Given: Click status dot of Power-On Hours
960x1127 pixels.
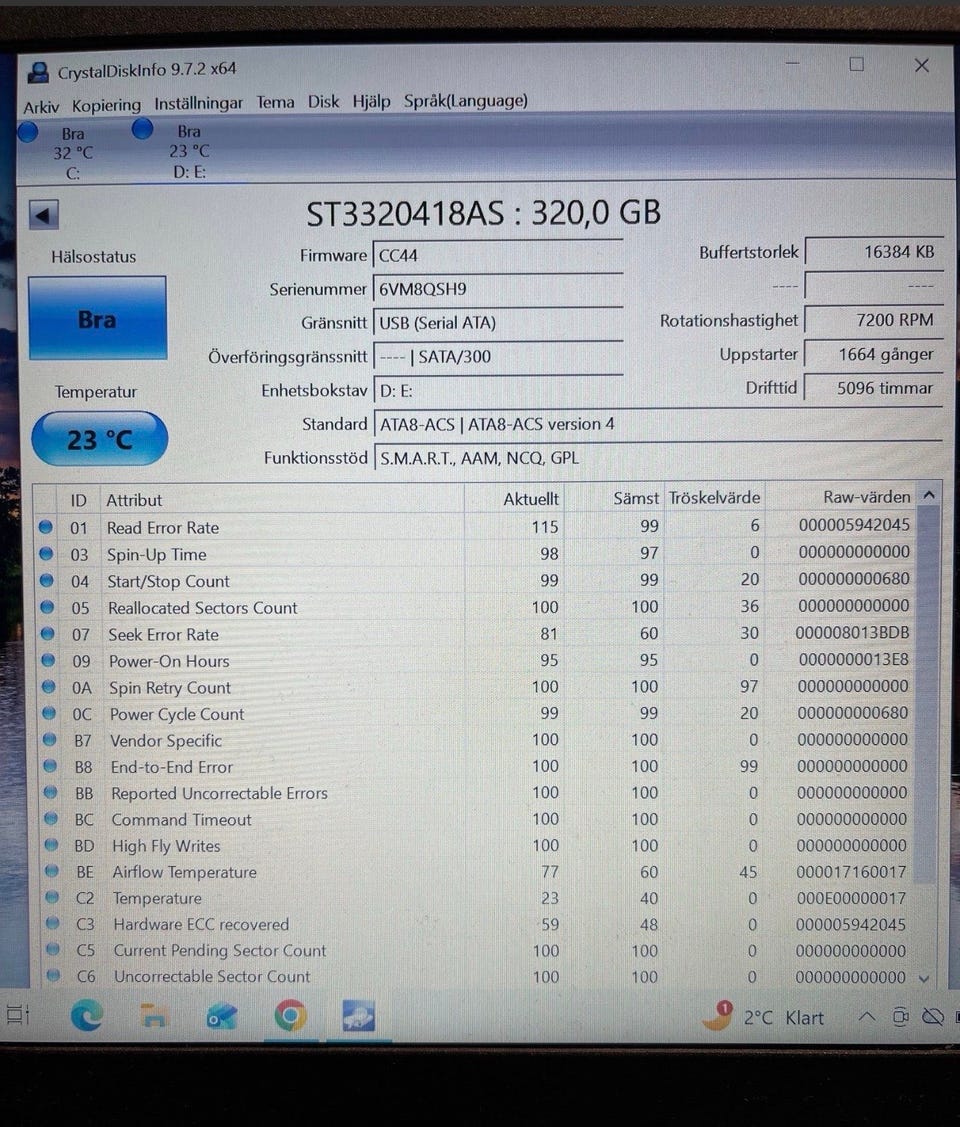Looking at the screenshot, I should [x=47, y=660].
